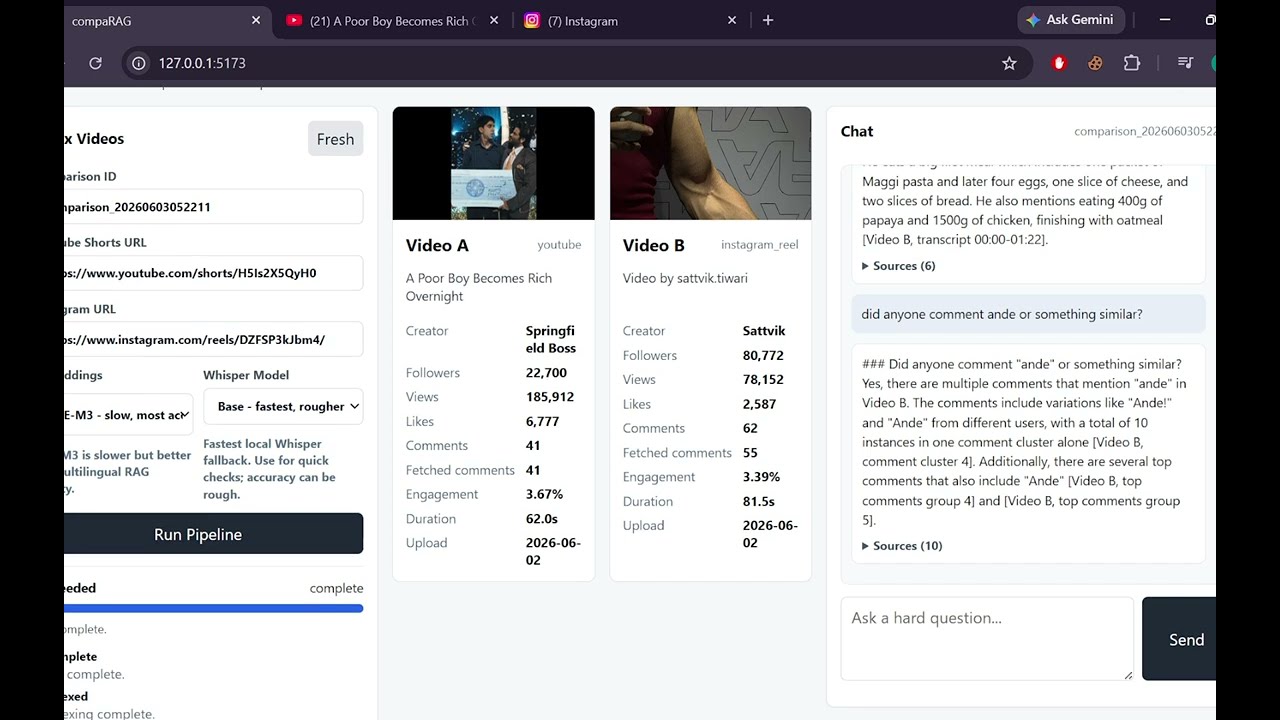The width and height of the screenshot is (1280, 720).
Task: Send the chat message
Action: [1180, 639]
